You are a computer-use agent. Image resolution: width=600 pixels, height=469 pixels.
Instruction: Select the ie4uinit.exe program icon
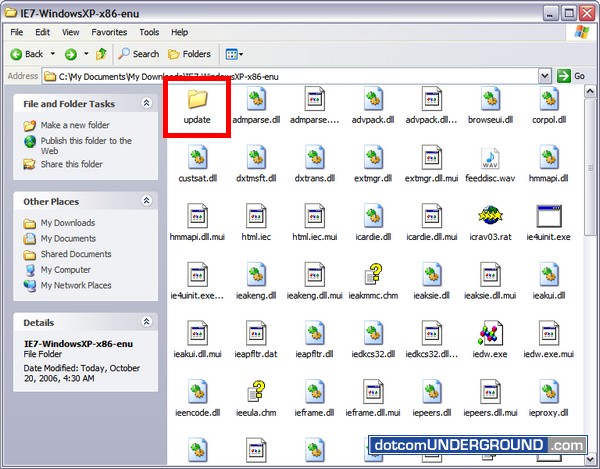coord(549,216)
